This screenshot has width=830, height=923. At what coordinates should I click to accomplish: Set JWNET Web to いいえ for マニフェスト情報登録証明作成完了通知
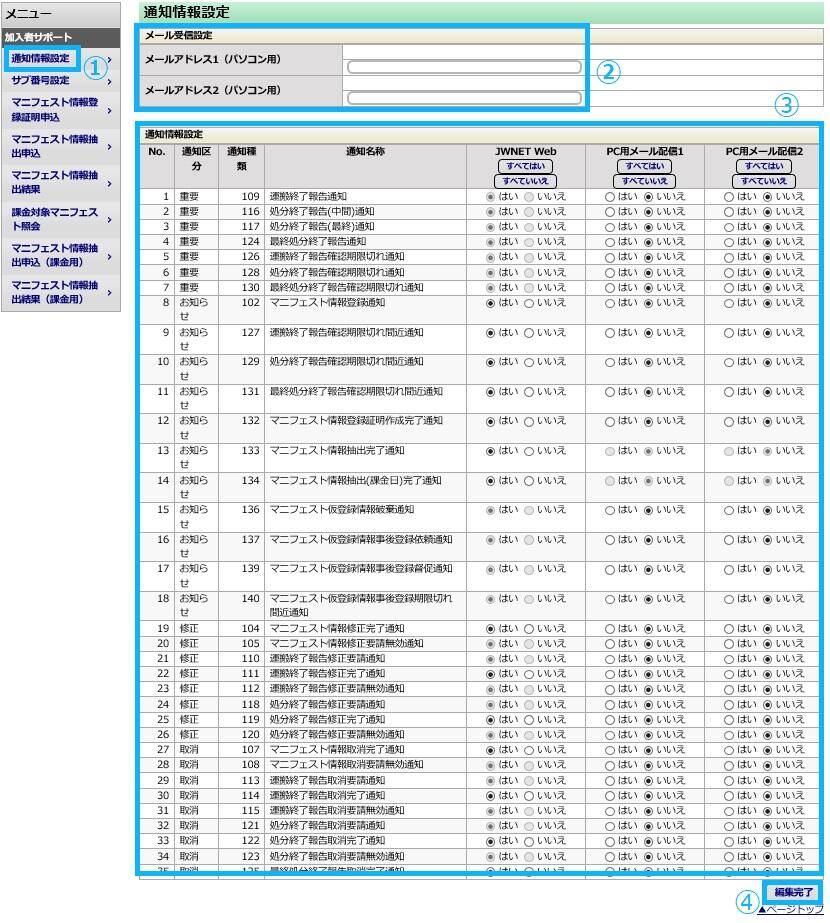click(x=529, y=421)
